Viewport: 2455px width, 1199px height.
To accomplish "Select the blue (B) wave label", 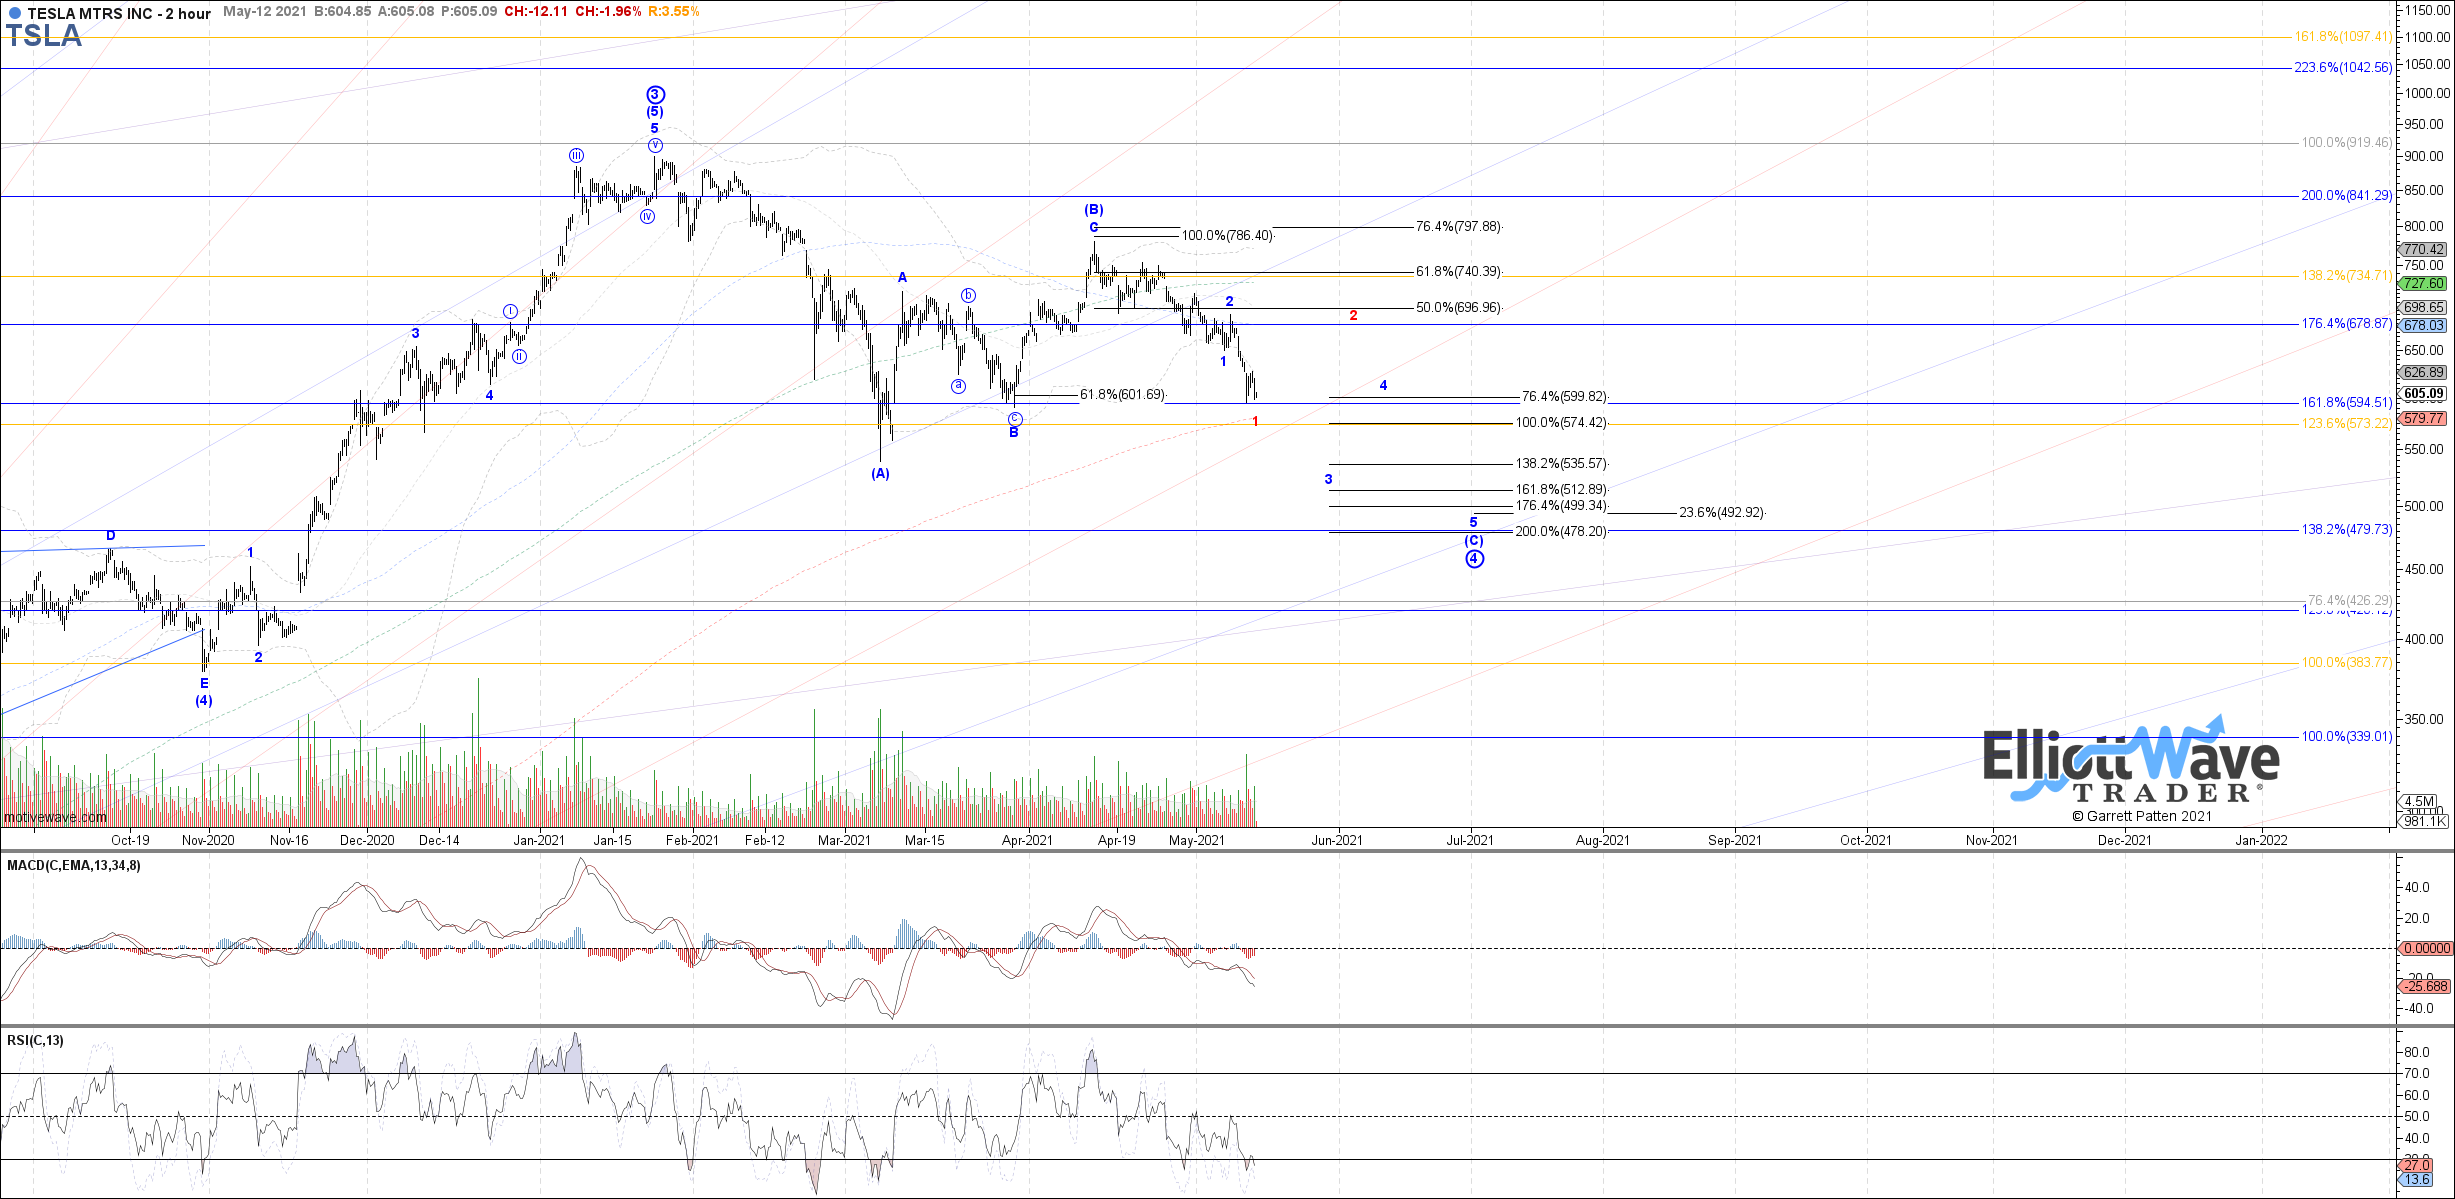I will coord(1094,210).
